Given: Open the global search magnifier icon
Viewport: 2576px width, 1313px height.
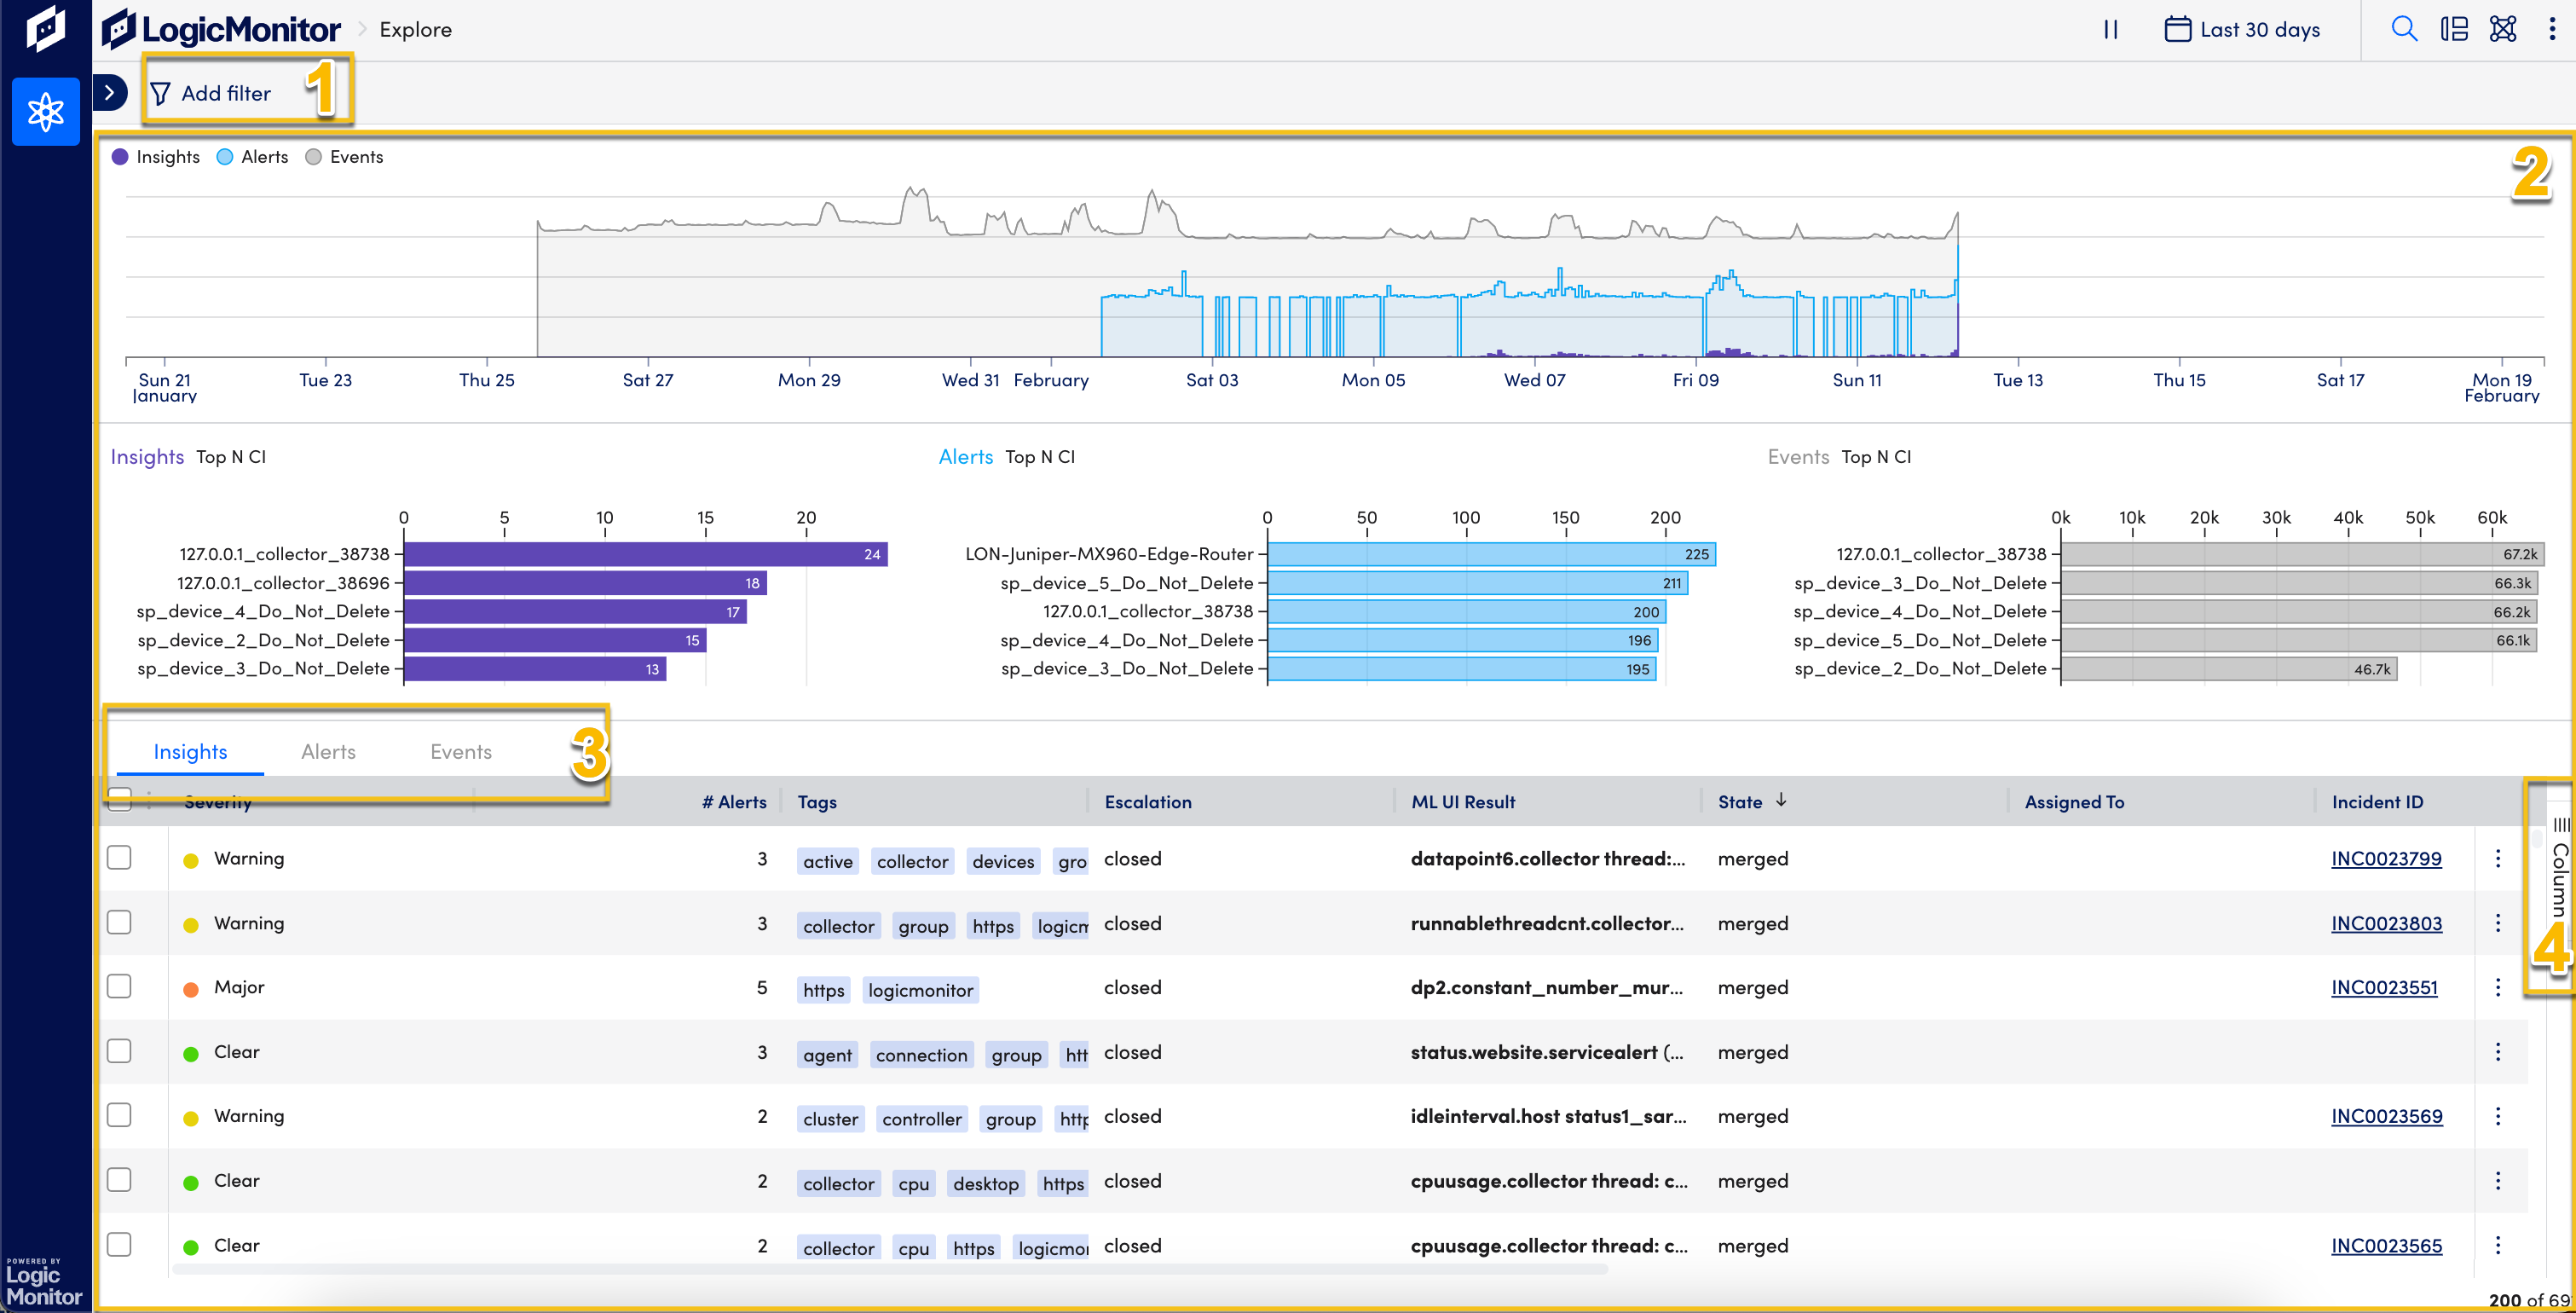Looking at the screenshot, I should click(x=2404, y=29).
